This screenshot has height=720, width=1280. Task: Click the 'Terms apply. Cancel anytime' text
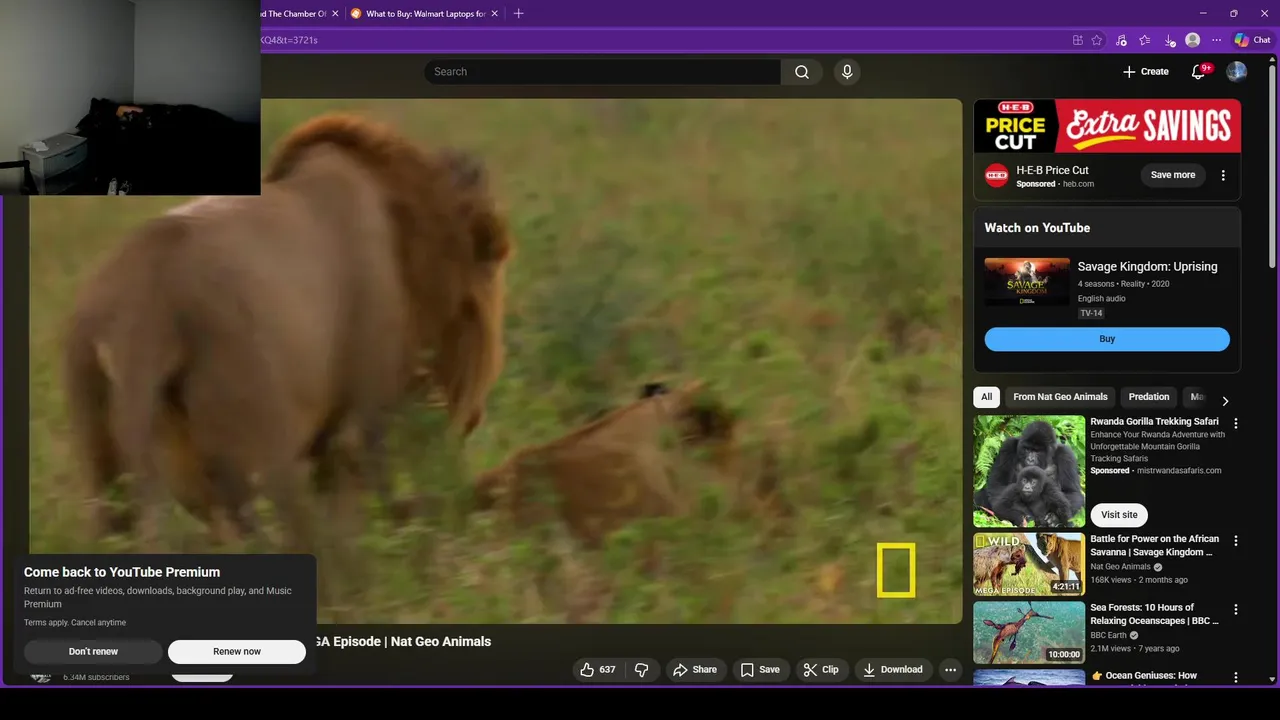pyautogui.click(x=75, y=623)
